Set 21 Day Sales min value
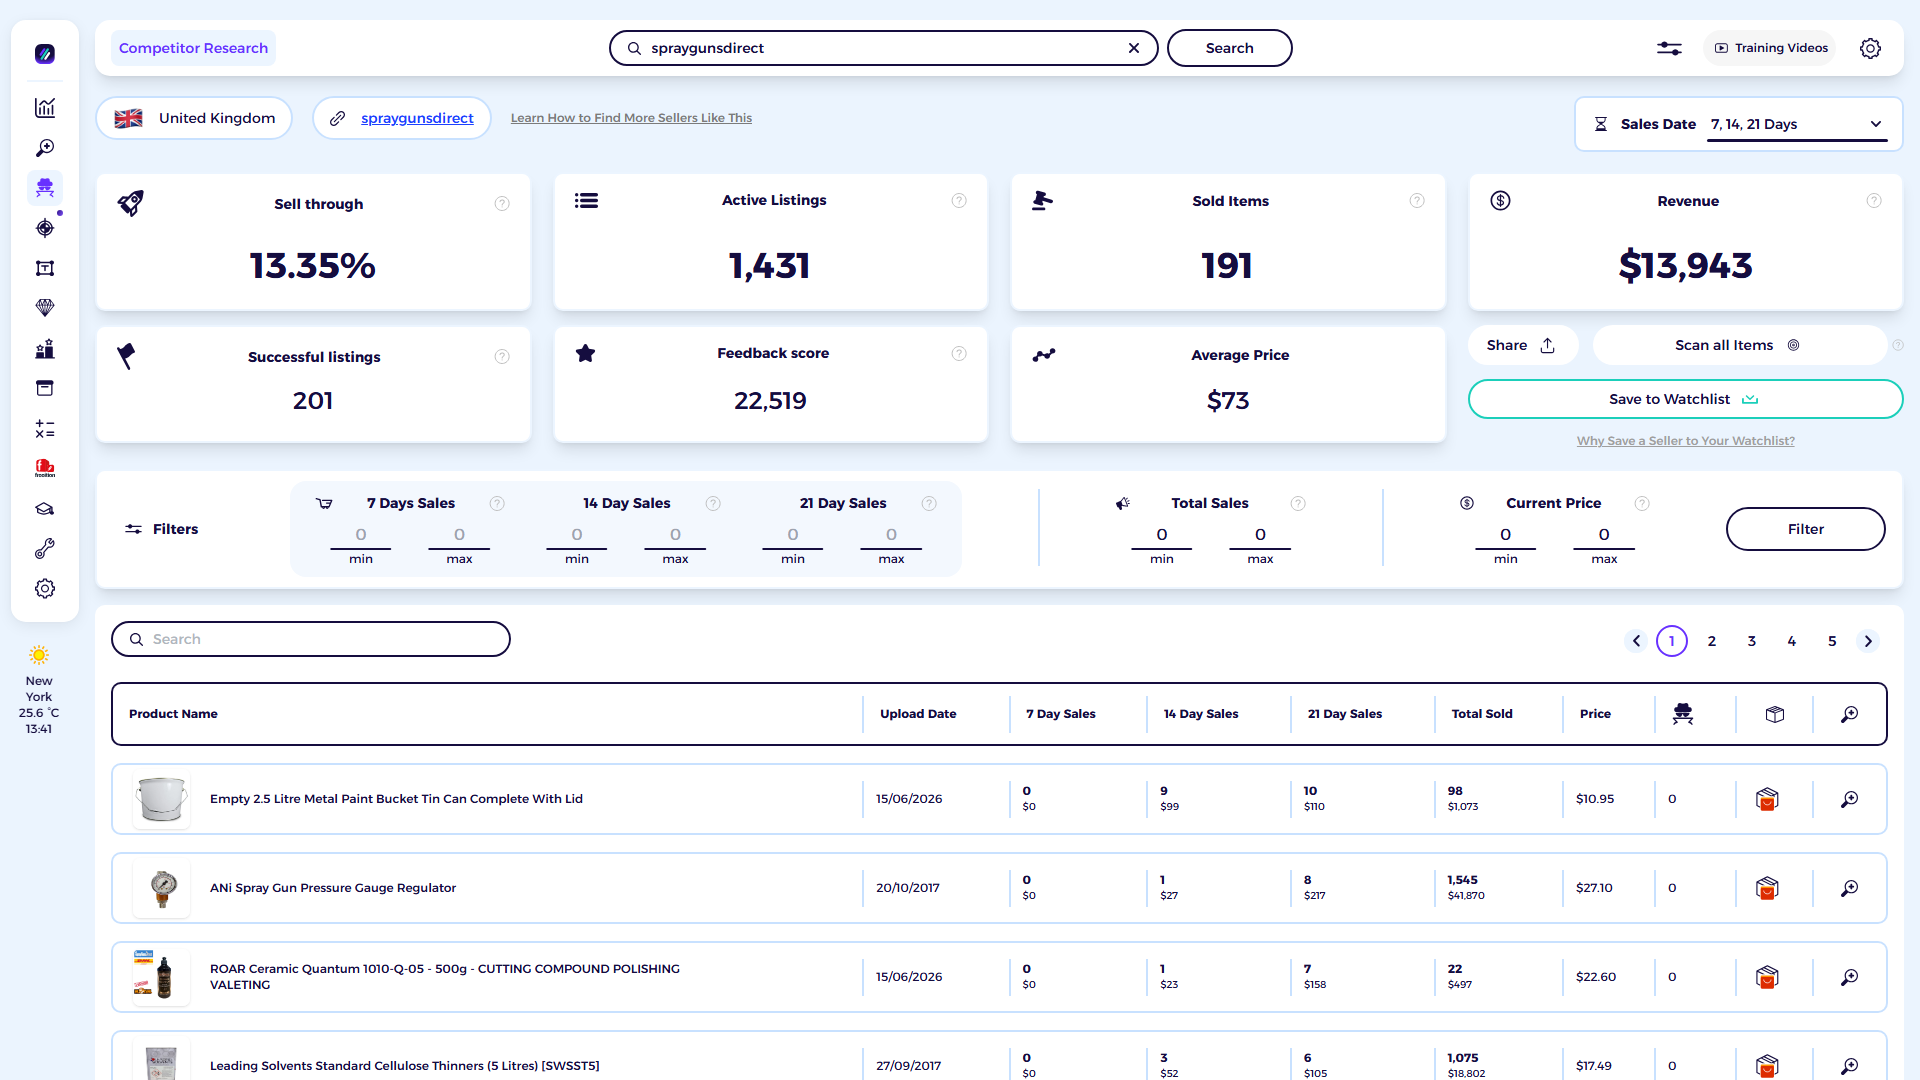 (793, 536)
